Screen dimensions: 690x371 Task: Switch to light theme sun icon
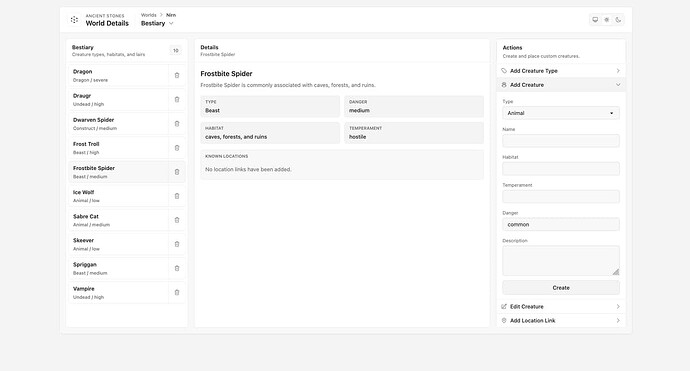[606, 20]
